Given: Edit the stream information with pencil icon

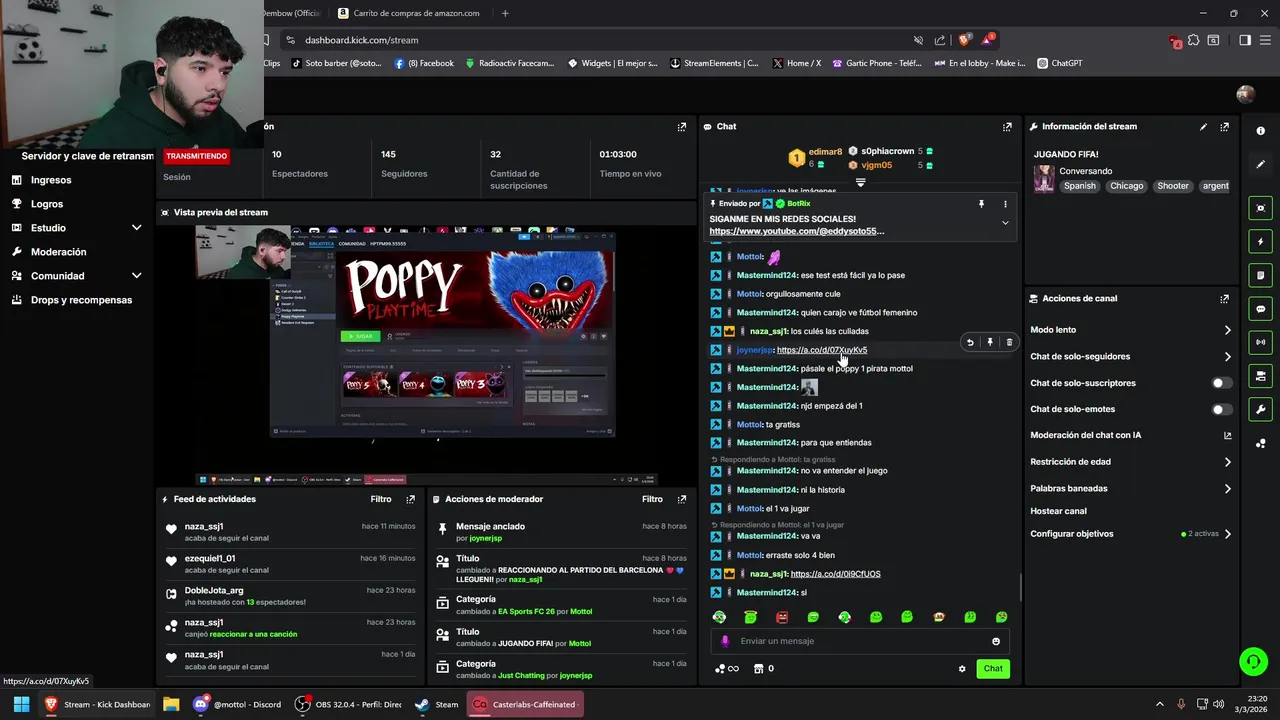Looking at the screenshot, I should click(1203, 127).
